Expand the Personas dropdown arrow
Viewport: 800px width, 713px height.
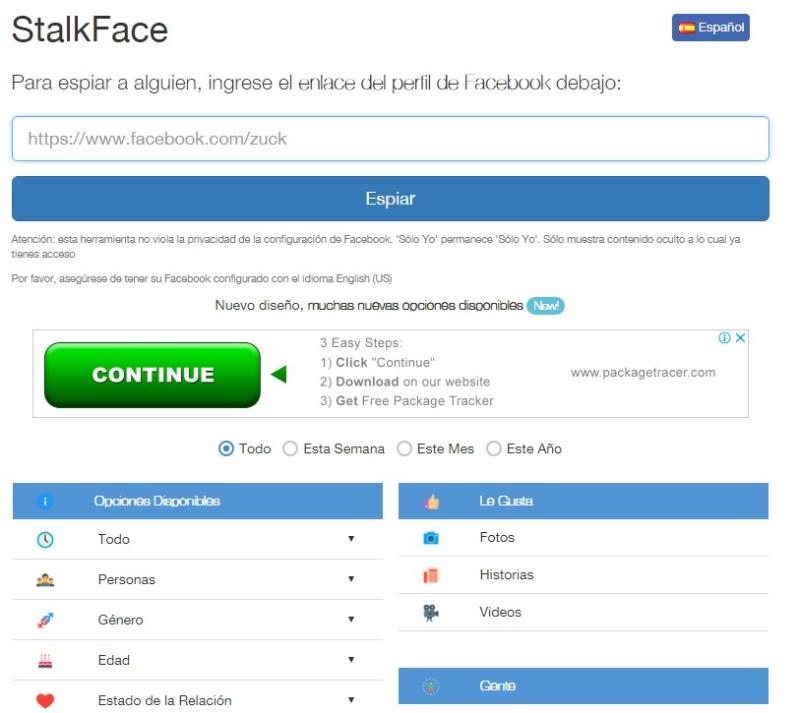[x=351, y=579]
